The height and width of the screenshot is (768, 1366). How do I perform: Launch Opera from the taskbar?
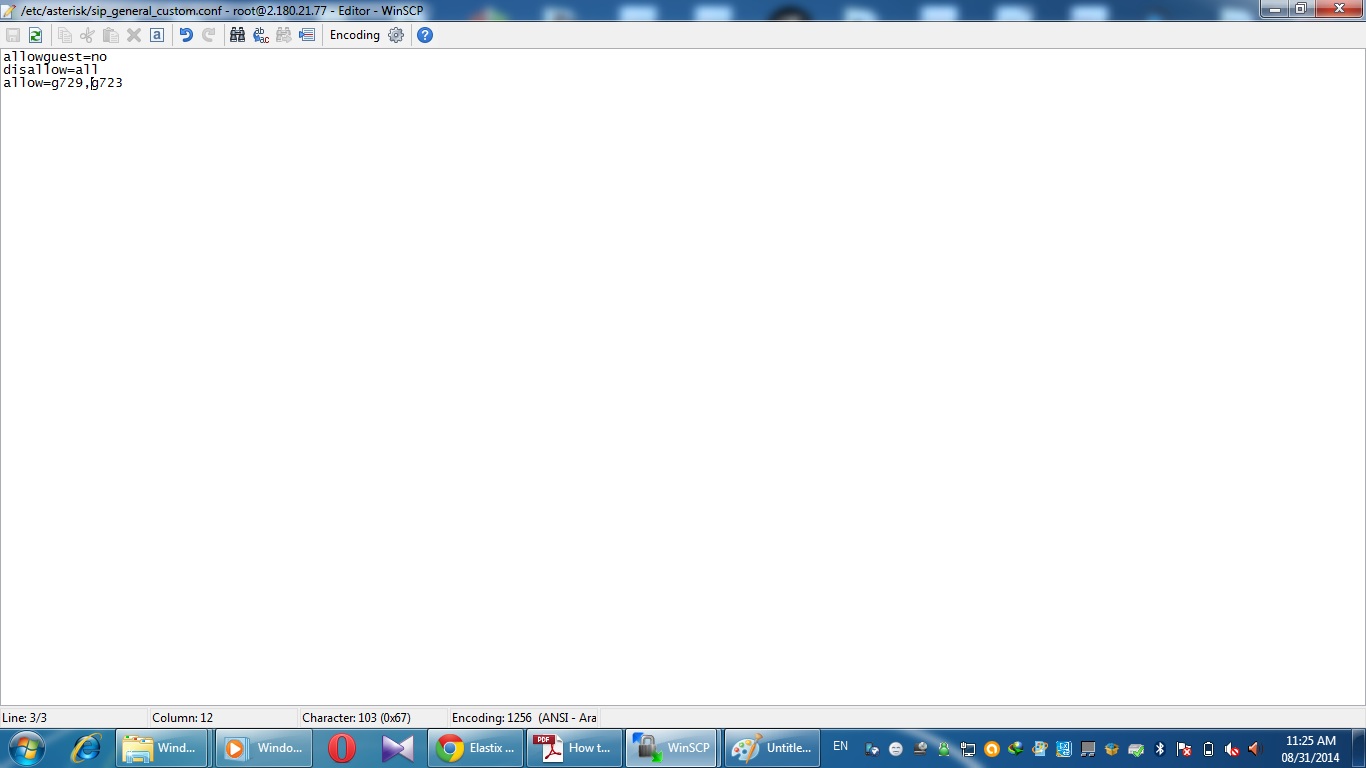(342, 748)
